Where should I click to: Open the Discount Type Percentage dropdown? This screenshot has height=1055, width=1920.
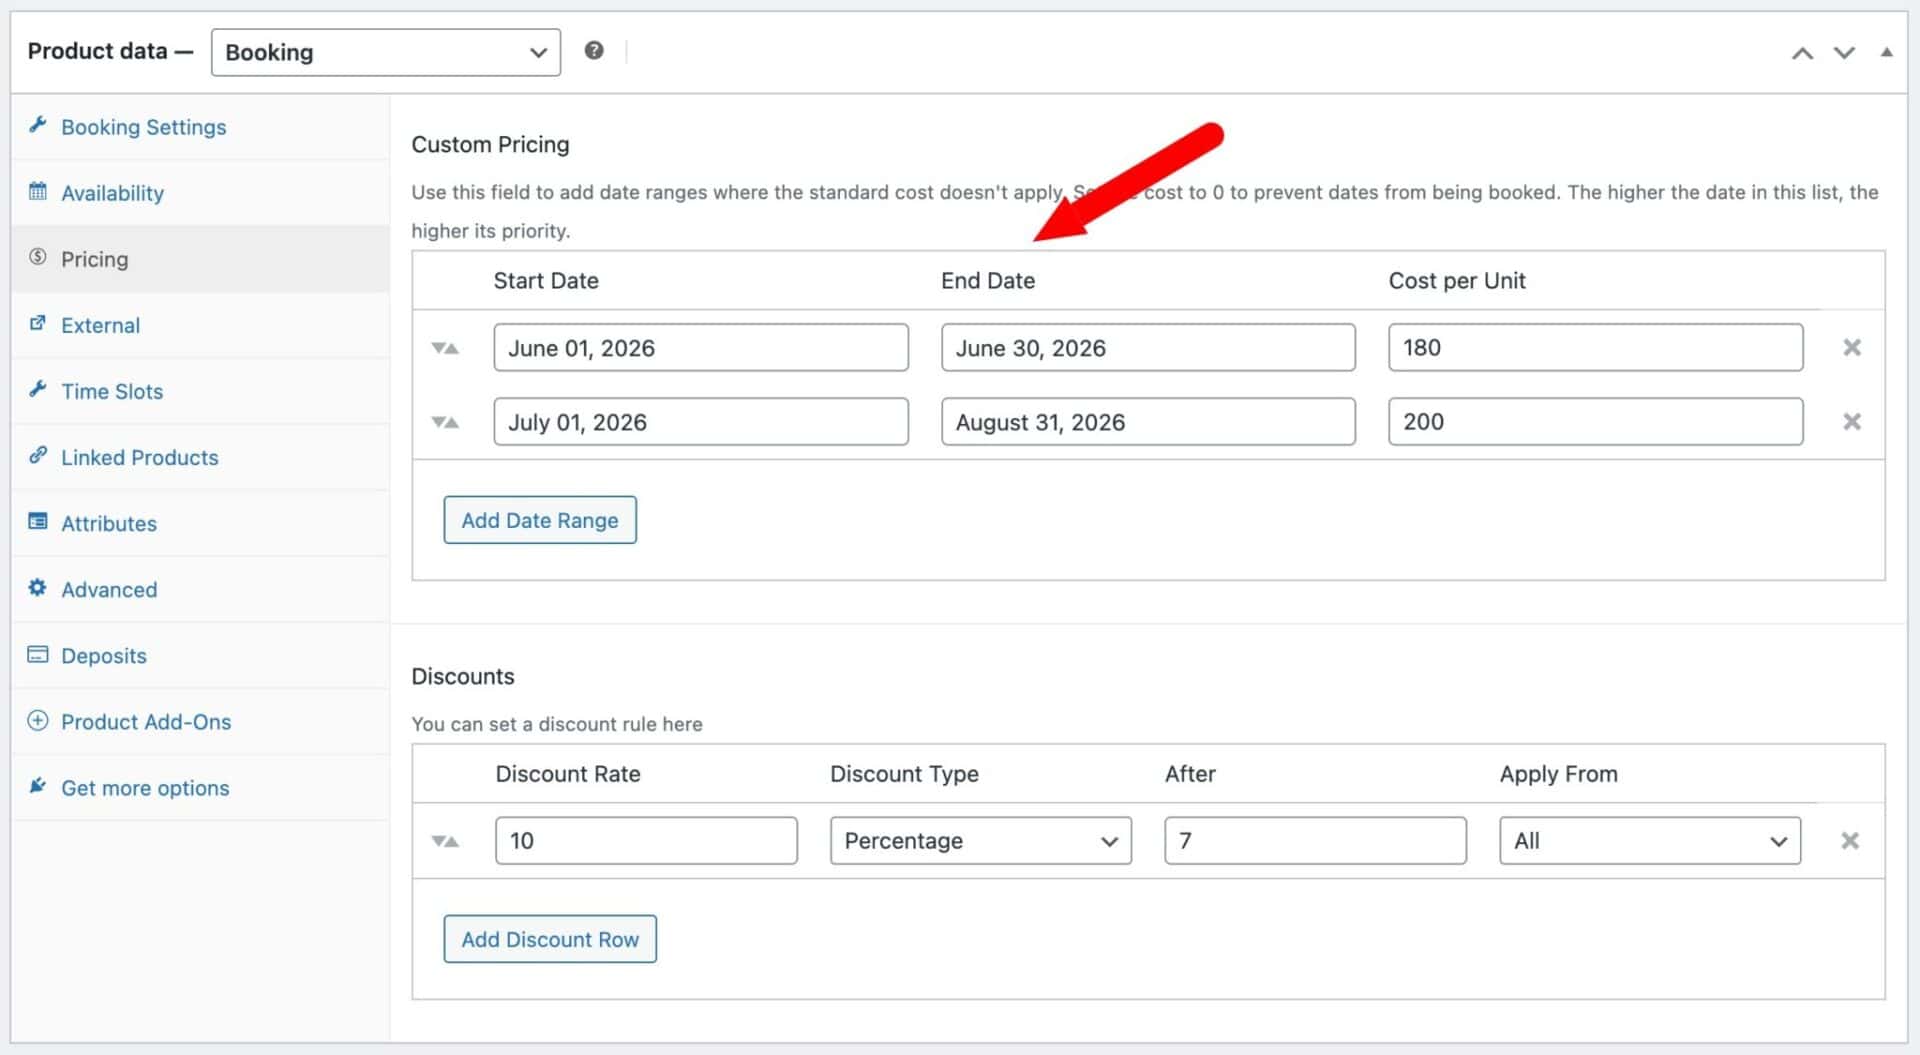(981, 840)
